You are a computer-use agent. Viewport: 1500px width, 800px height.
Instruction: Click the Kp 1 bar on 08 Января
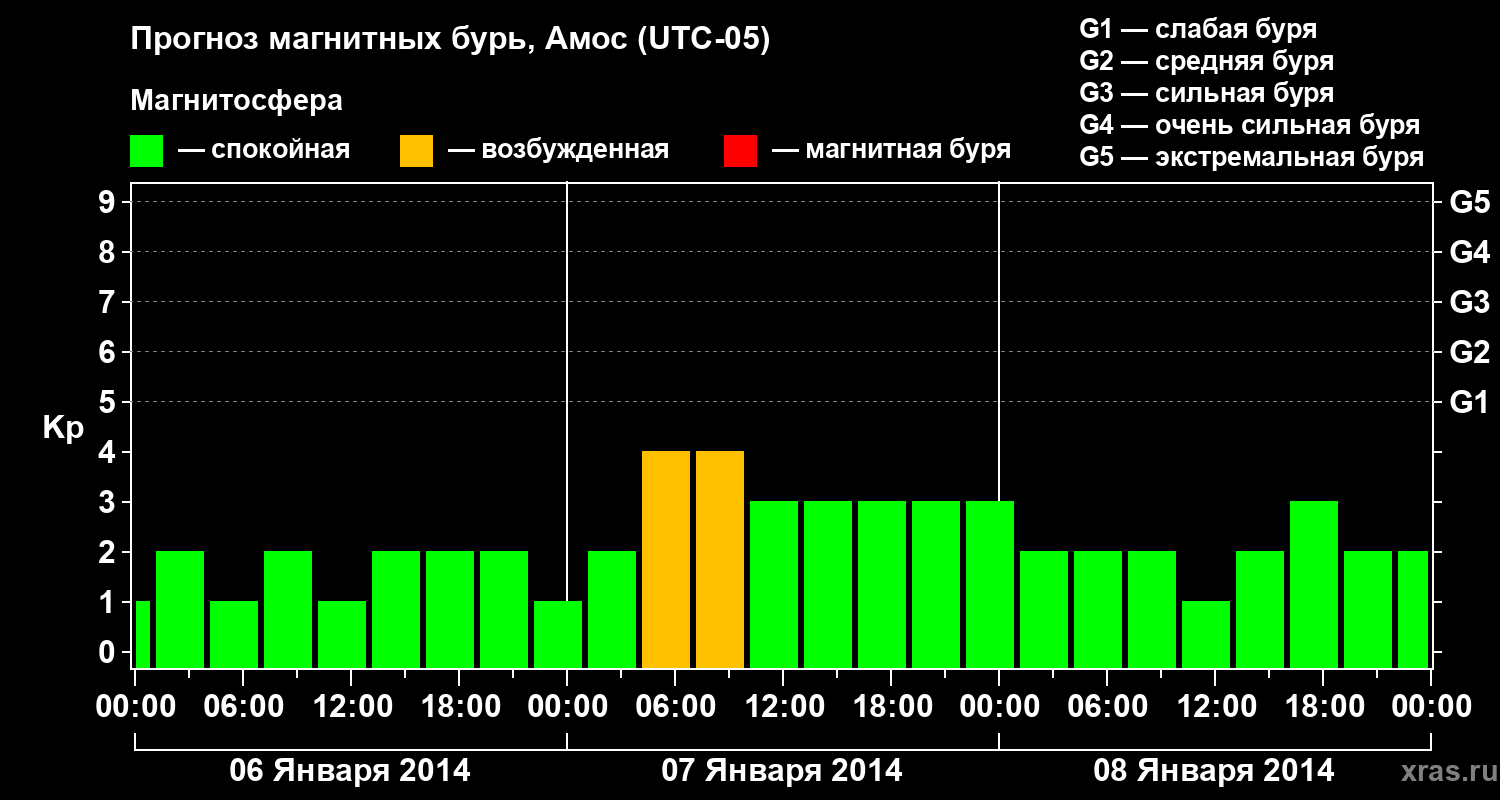pos(1206,635)
